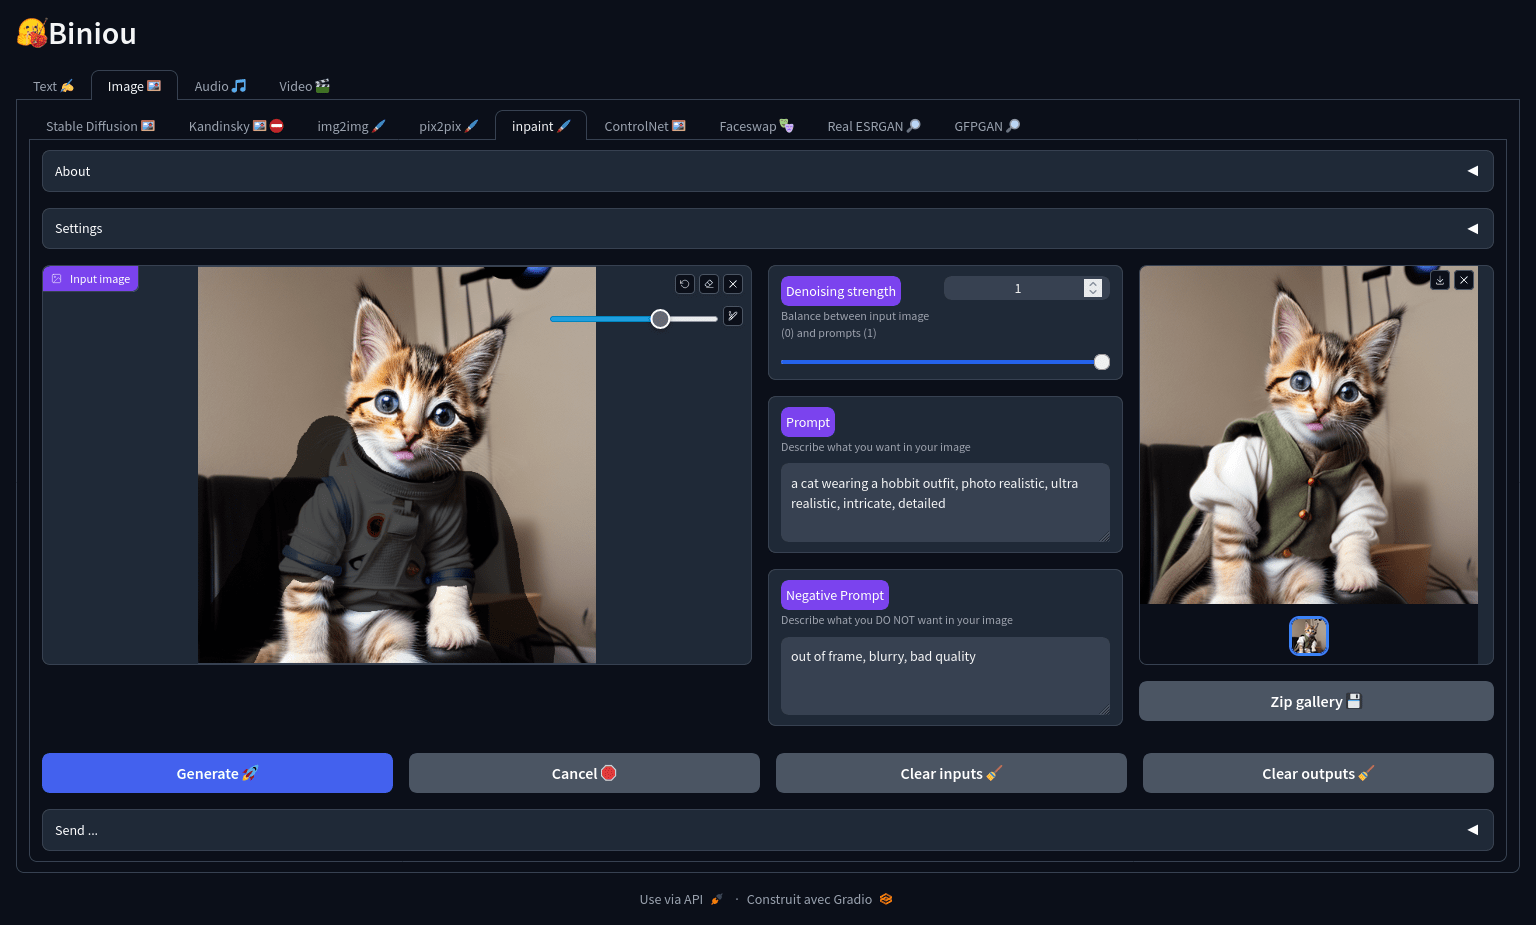Select the inpaint sub-tab
This screenshot has height=925, width=1536.
[541, 126]
